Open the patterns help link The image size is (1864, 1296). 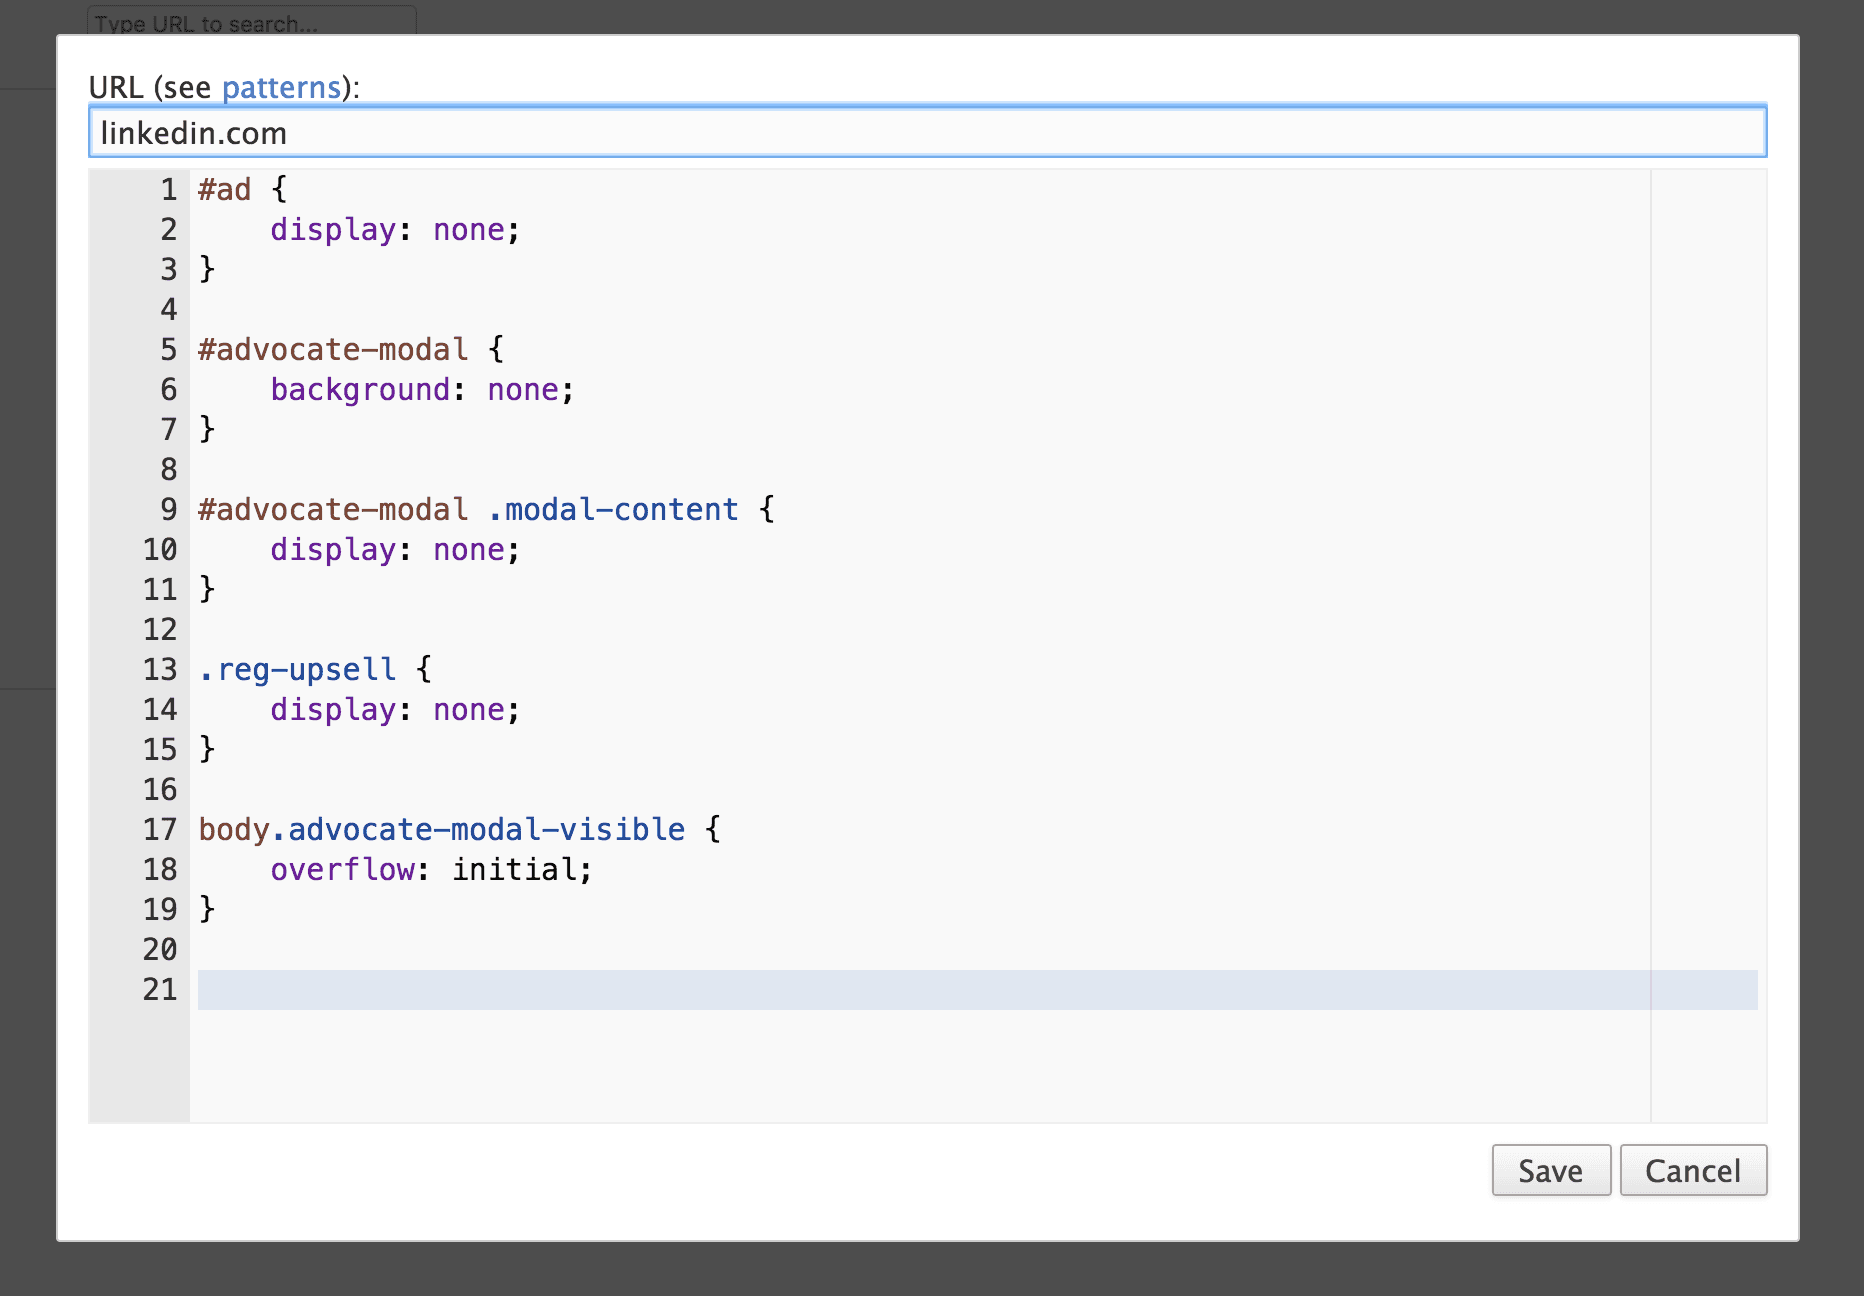click(x=281, y=88)
